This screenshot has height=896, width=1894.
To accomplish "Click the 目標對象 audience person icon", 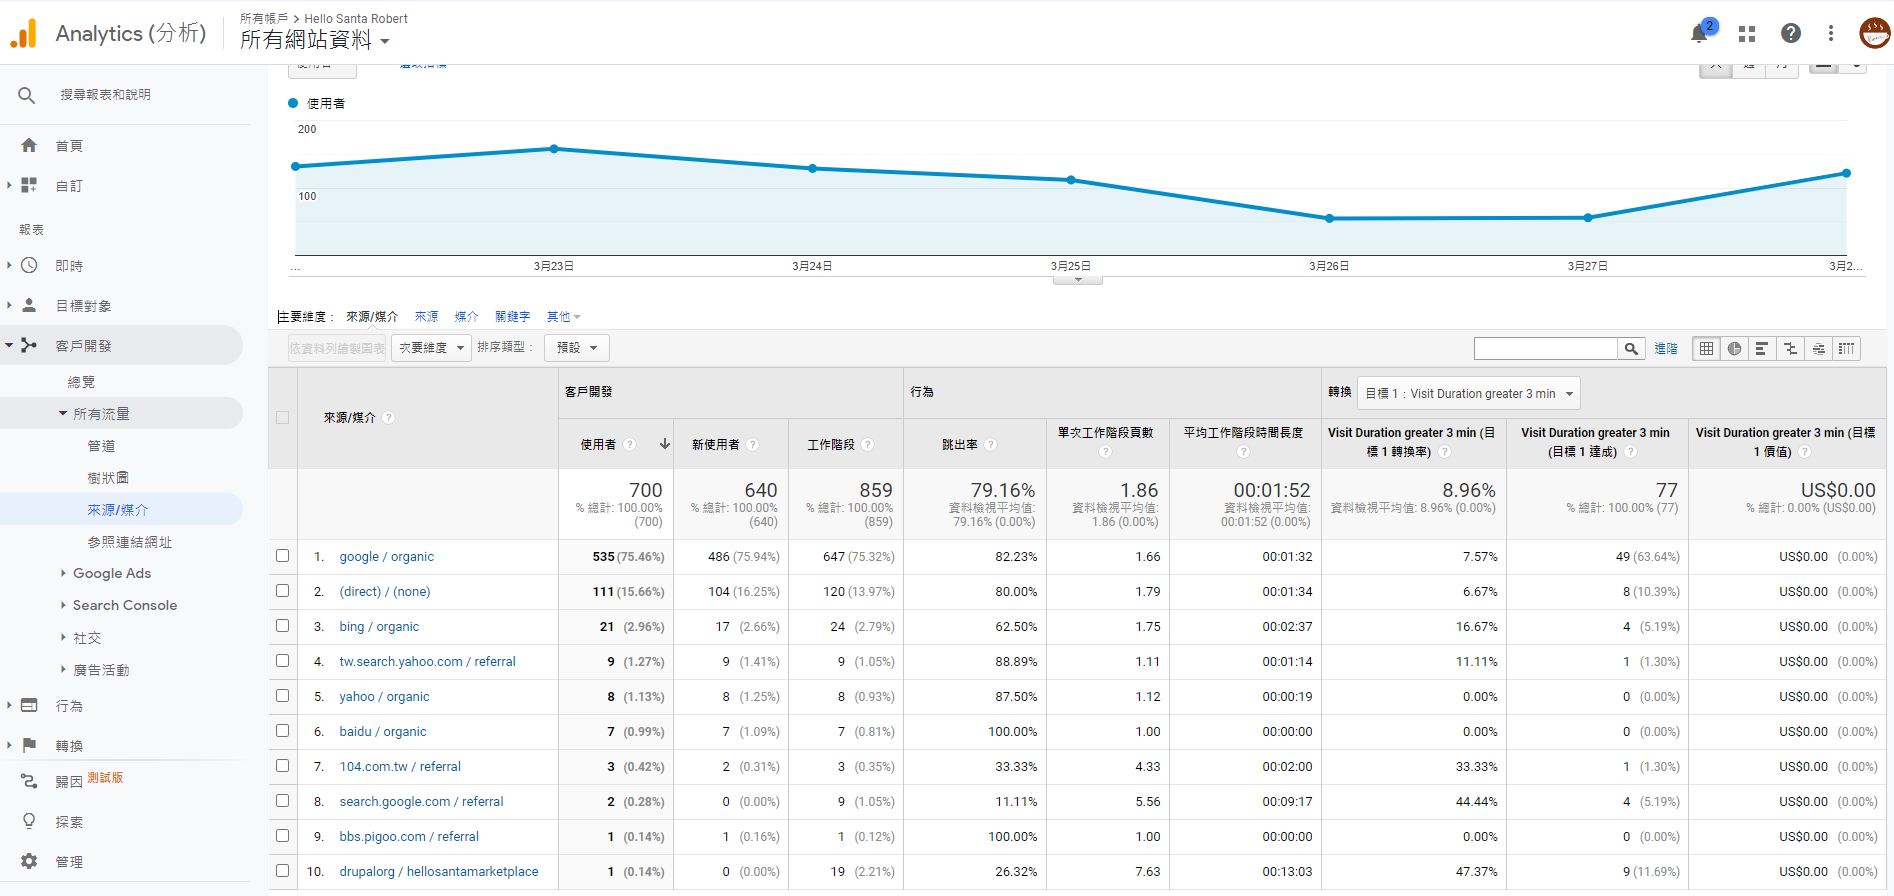I will coord(29,306).
